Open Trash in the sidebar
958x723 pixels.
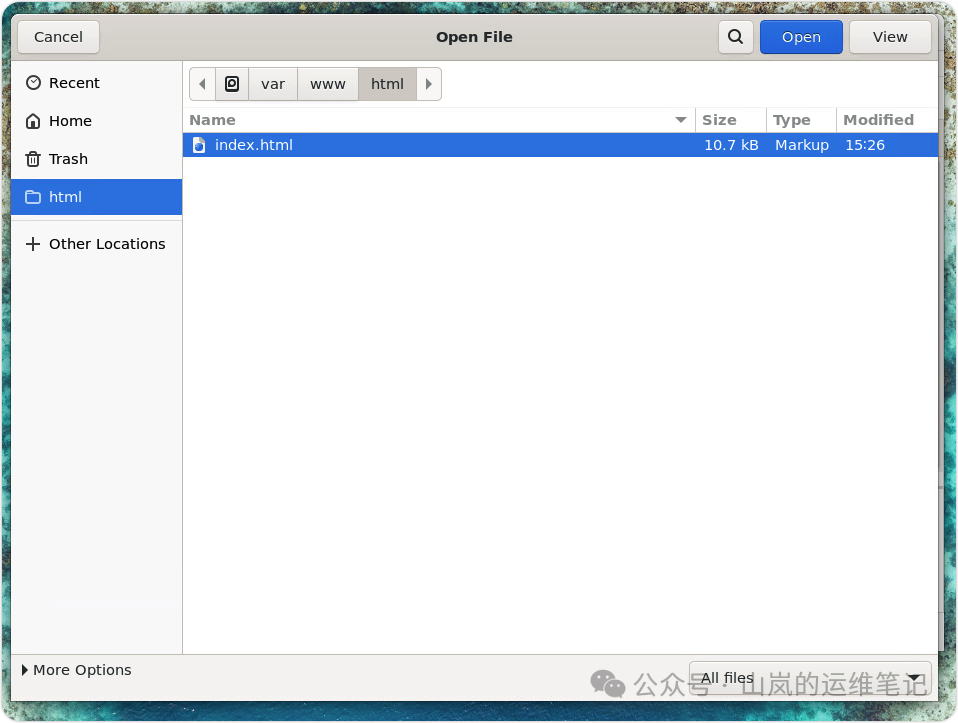[97, 159]
